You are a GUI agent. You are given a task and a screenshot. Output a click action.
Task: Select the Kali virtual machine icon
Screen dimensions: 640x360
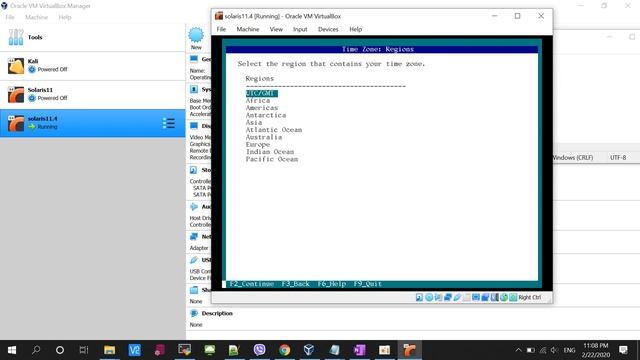[16, 66]
